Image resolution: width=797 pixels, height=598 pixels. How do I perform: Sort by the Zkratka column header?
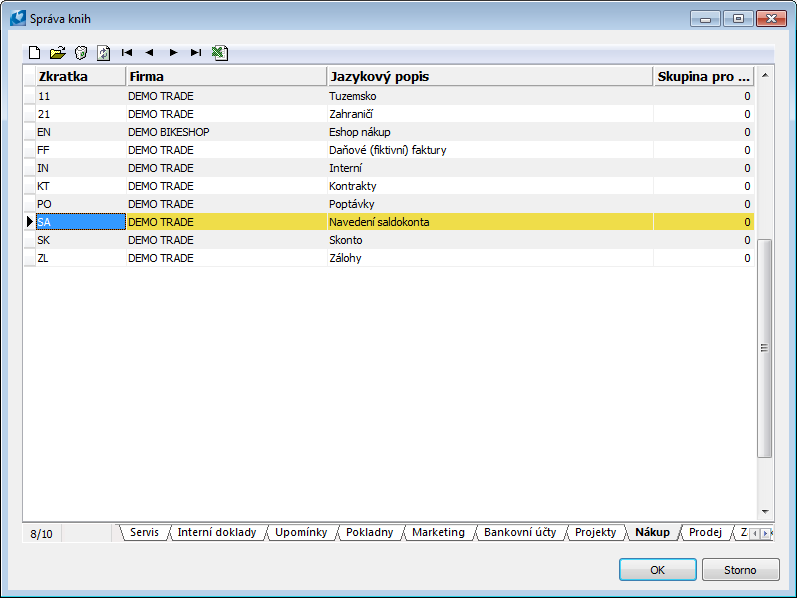[80, 76]
